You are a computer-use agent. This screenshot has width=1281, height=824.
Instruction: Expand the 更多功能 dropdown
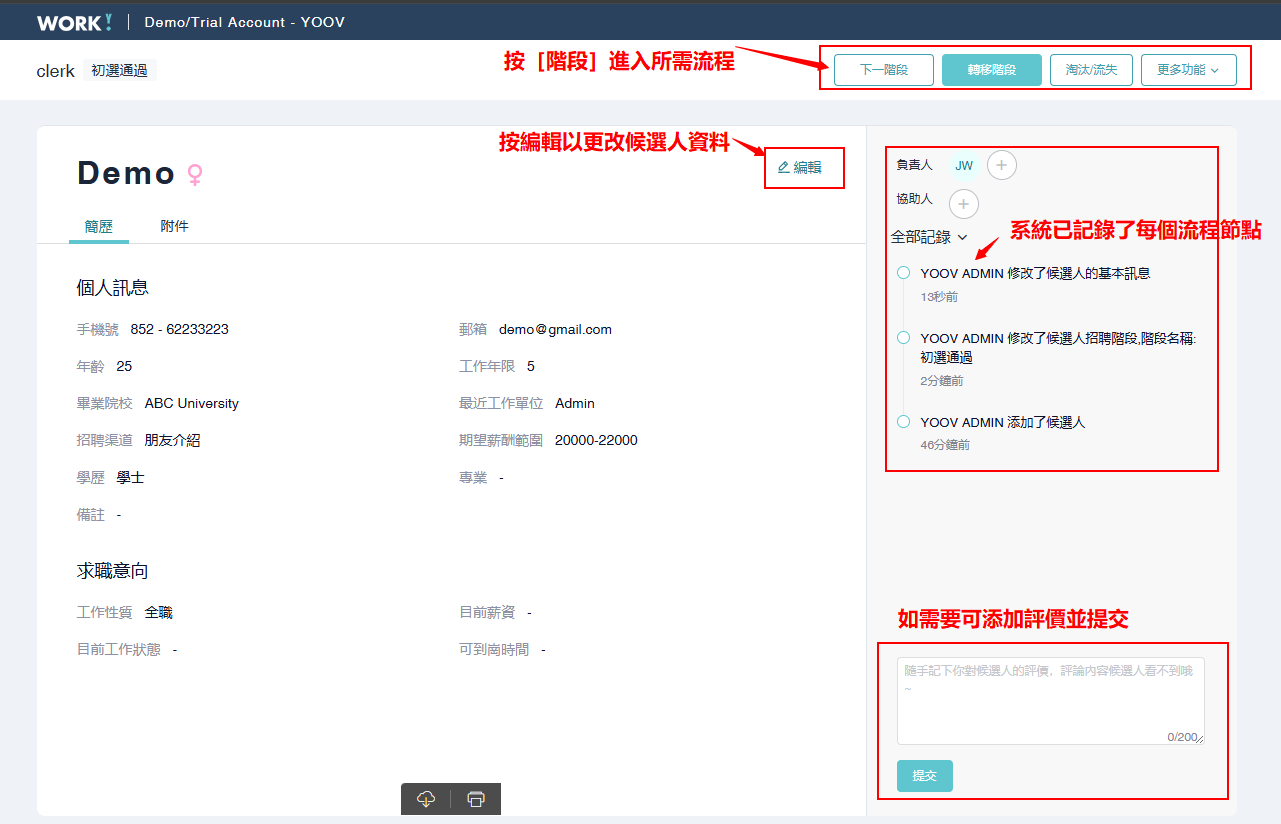pyautogui.click(x=1188, y=70)
